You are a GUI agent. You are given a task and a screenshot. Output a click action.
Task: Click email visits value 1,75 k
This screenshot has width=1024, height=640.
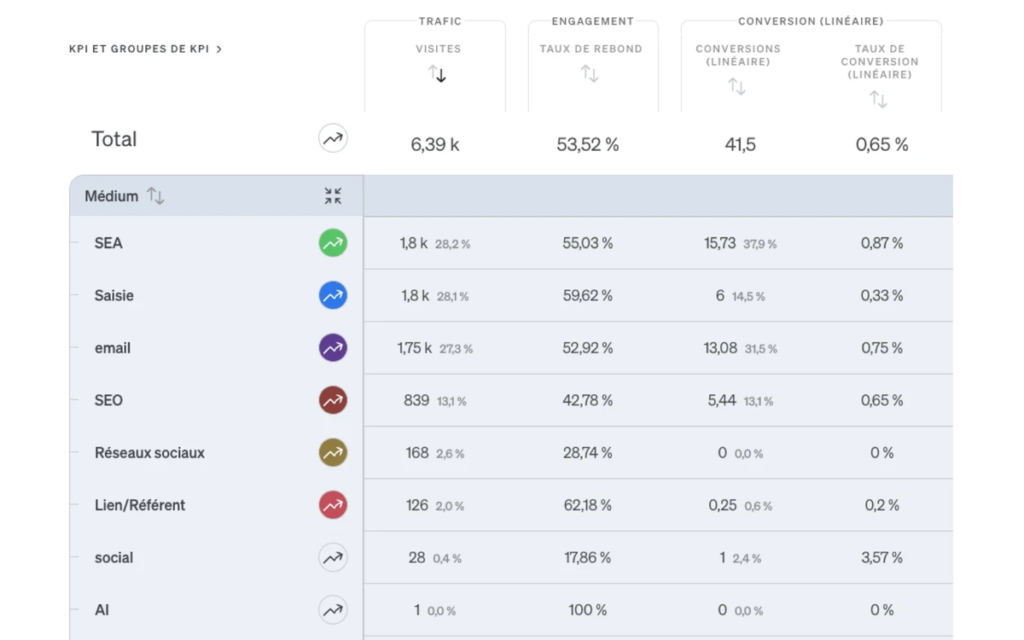414,348
